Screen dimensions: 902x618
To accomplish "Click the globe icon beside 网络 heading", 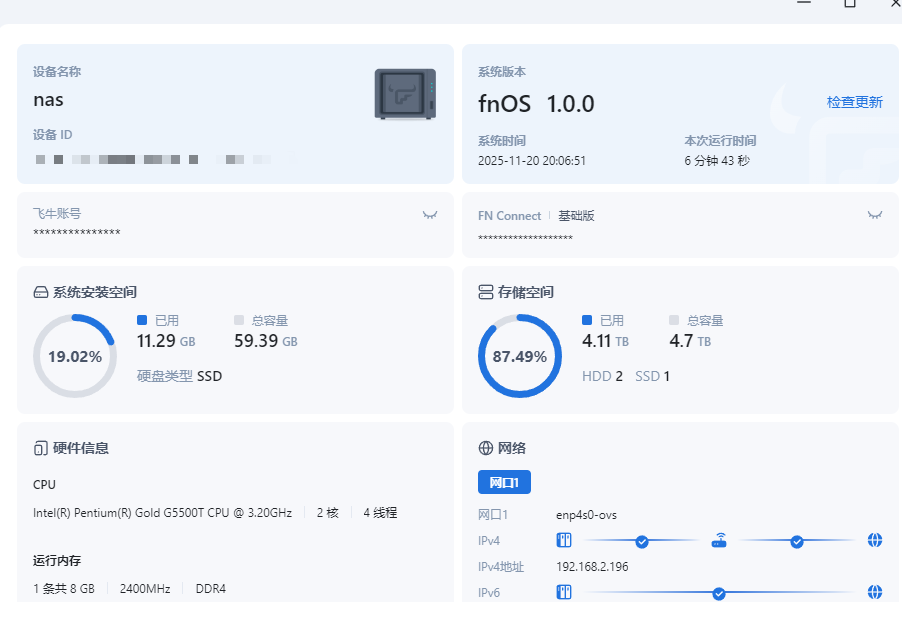I will (486, 448).
